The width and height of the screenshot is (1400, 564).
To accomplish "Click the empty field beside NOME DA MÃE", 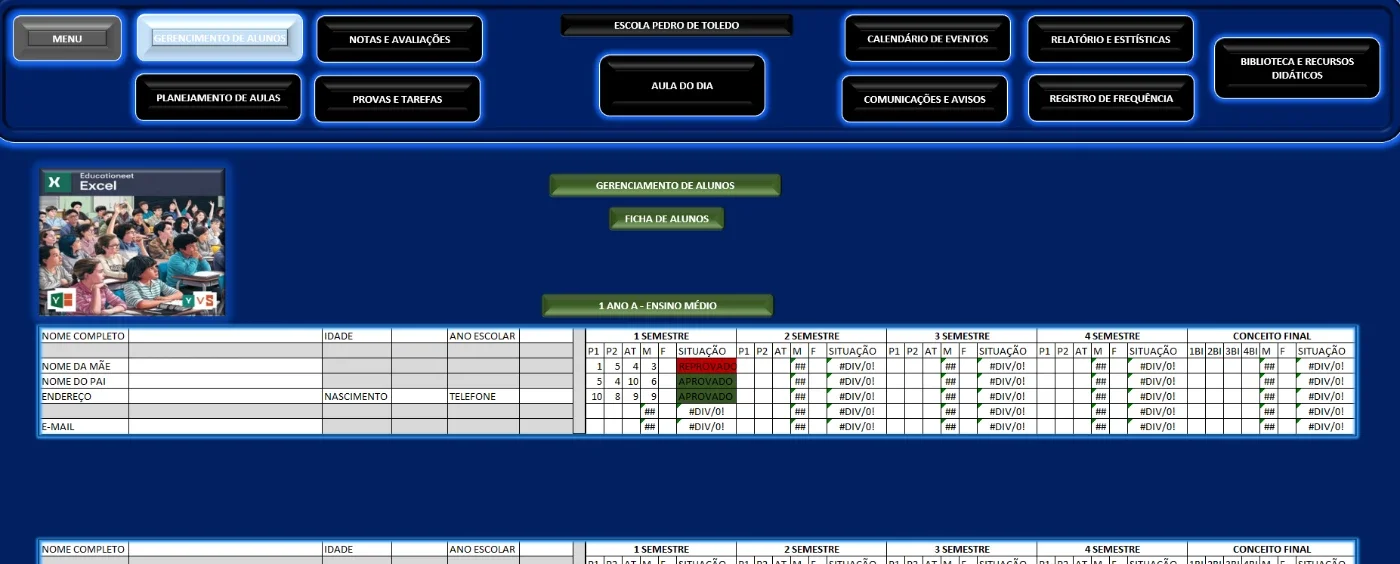I will [x=225, y=366].
